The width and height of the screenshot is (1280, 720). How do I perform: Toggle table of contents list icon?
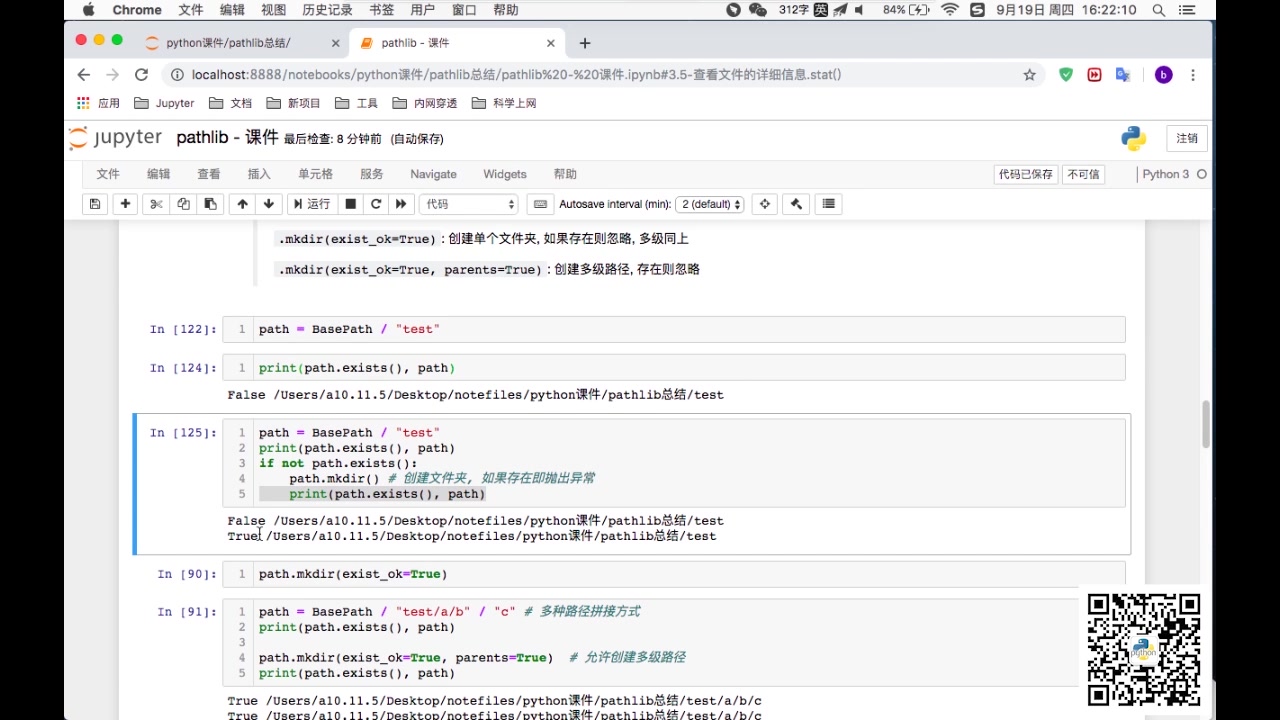828,204
